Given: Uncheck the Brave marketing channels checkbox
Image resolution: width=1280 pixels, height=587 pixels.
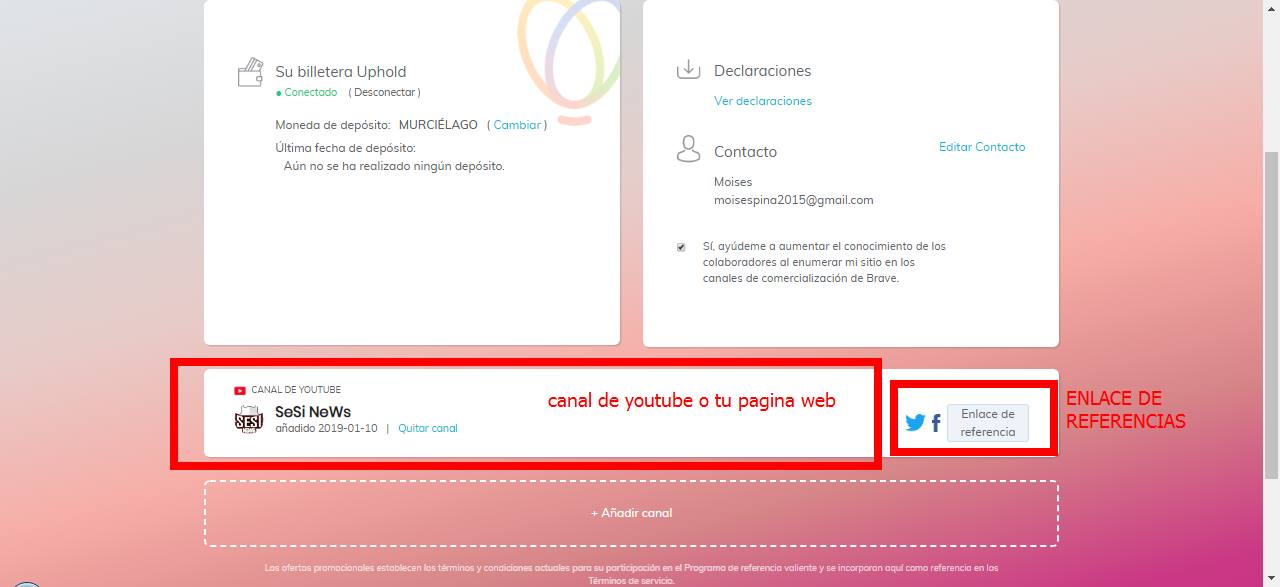Looking at the screenshot, I should 681,247.
